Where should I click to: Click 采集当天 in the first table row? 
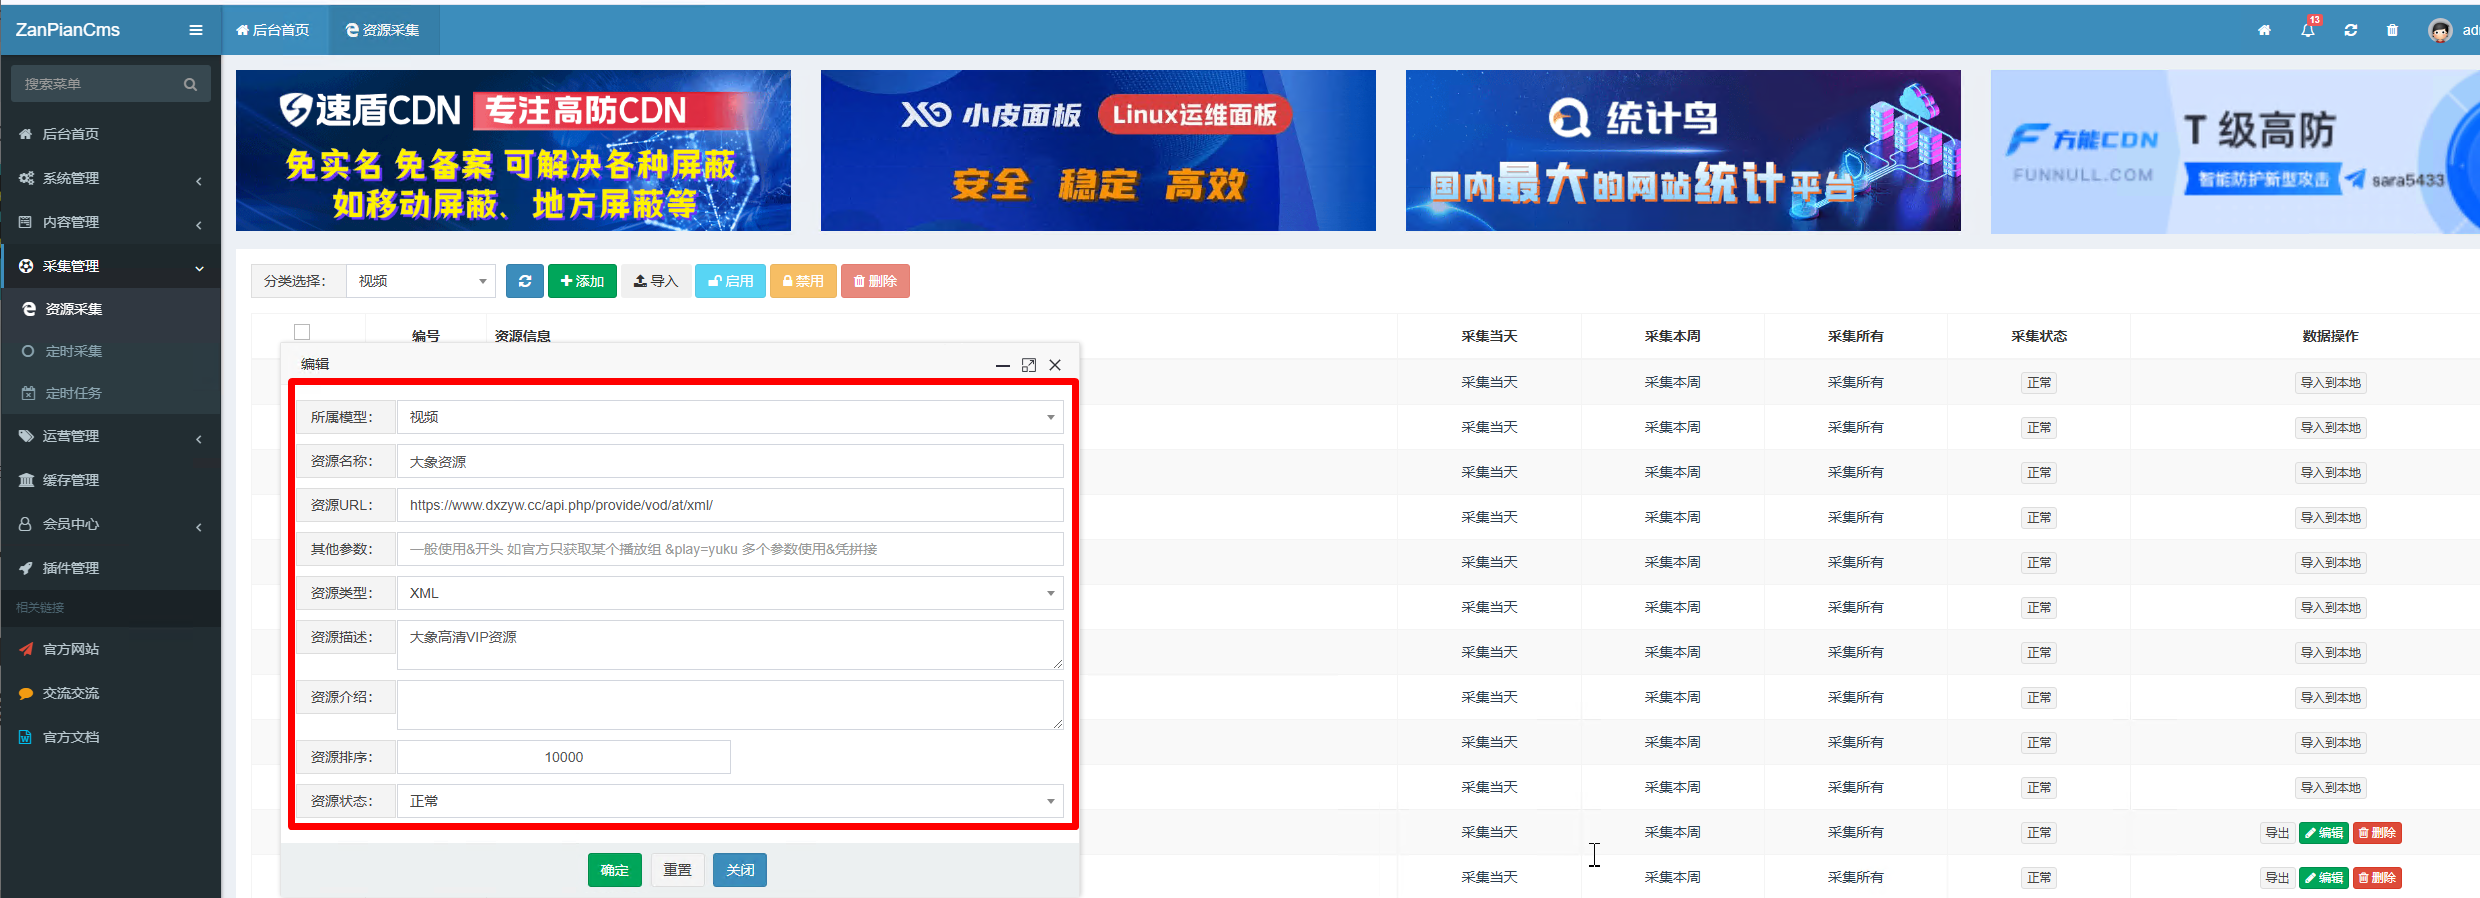[x=1489, y=382]
